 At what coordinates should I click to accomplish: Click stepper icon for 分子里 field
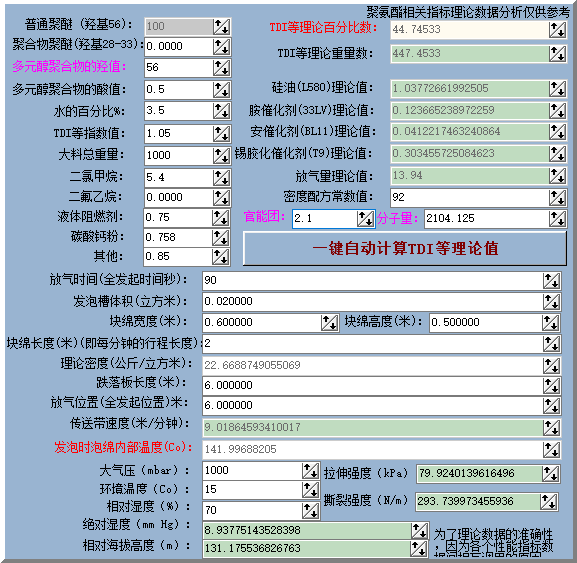pyautogui.click(x=557, y=219)
